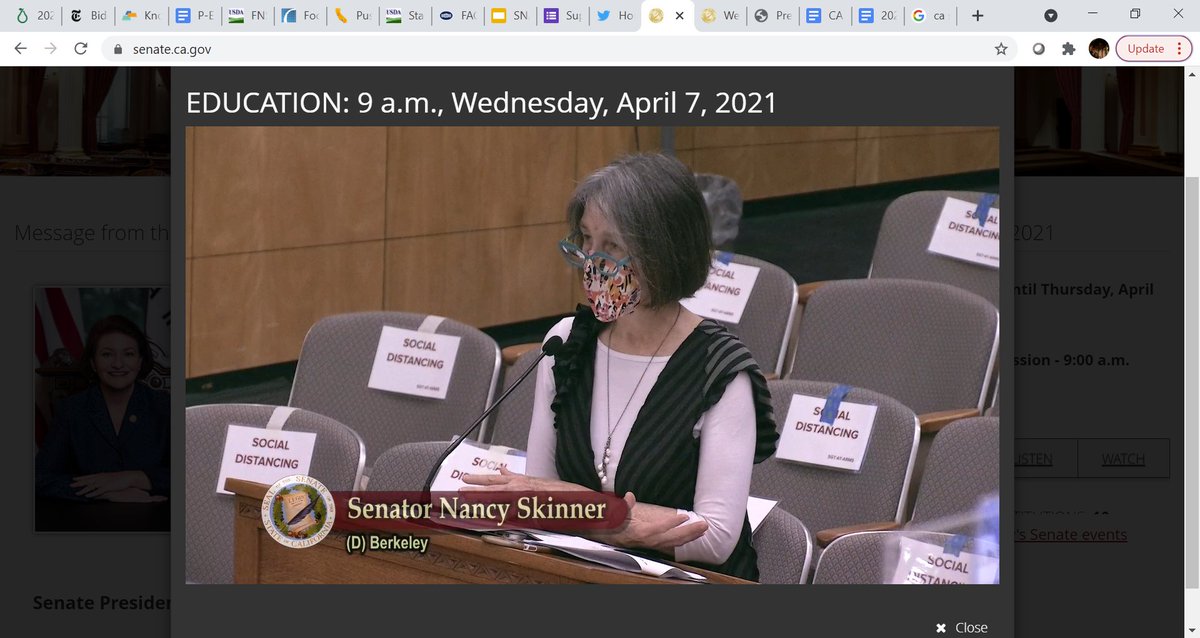Click the Education hearing video player

pos(592,355)
